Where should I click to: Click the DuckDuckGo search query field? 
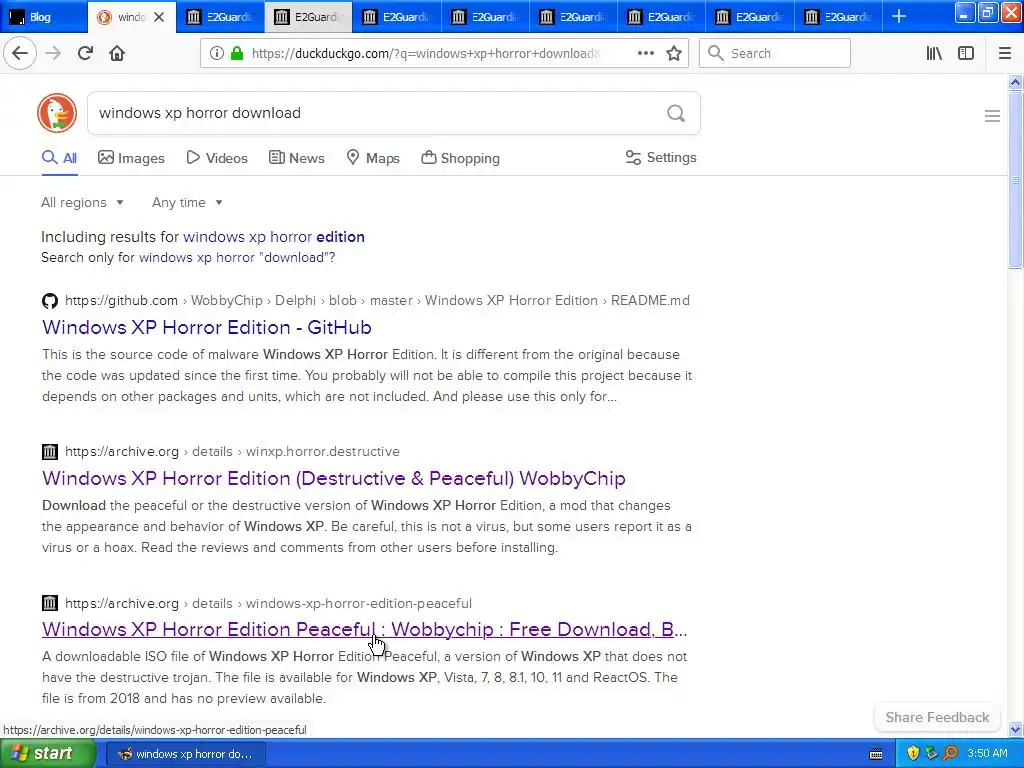tap(376, 113)
